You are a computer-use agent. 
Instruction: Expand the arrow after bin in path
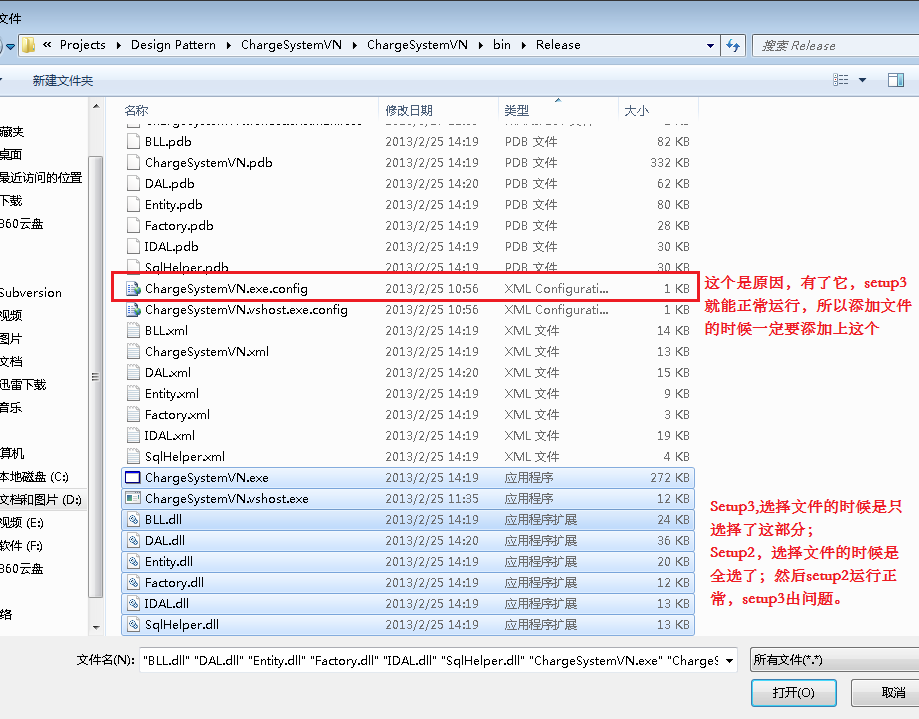523,45
